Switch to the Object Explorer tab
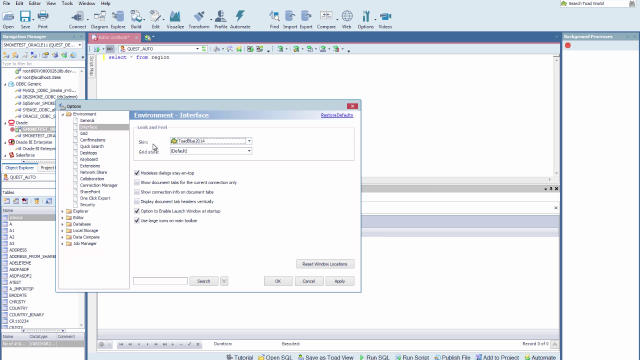Screen dimensions: 640x360 pos(19,168)
